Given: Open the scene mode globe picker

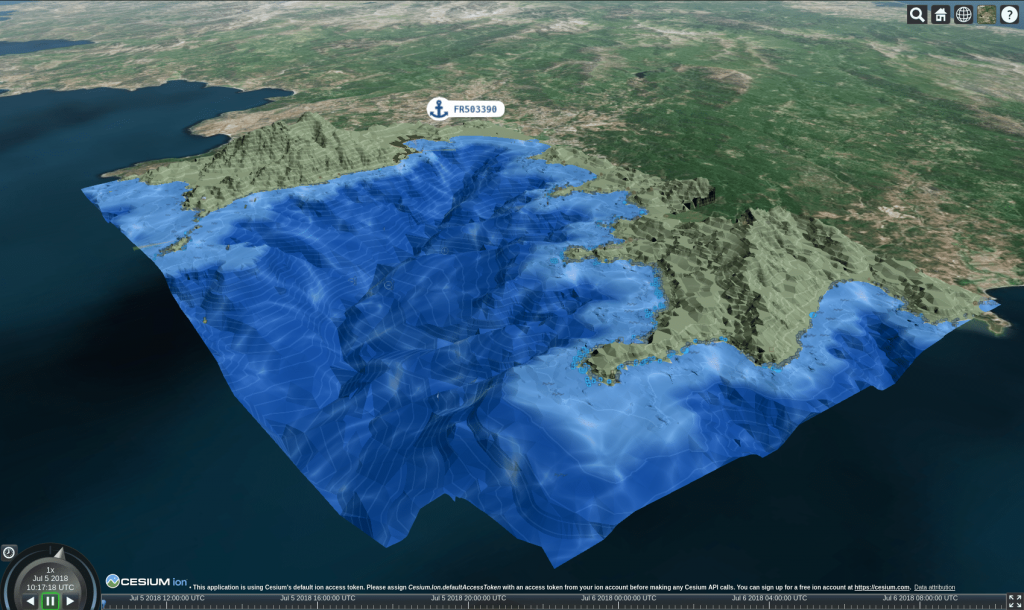Looking at the screenshot, I should tap(963, 14).
